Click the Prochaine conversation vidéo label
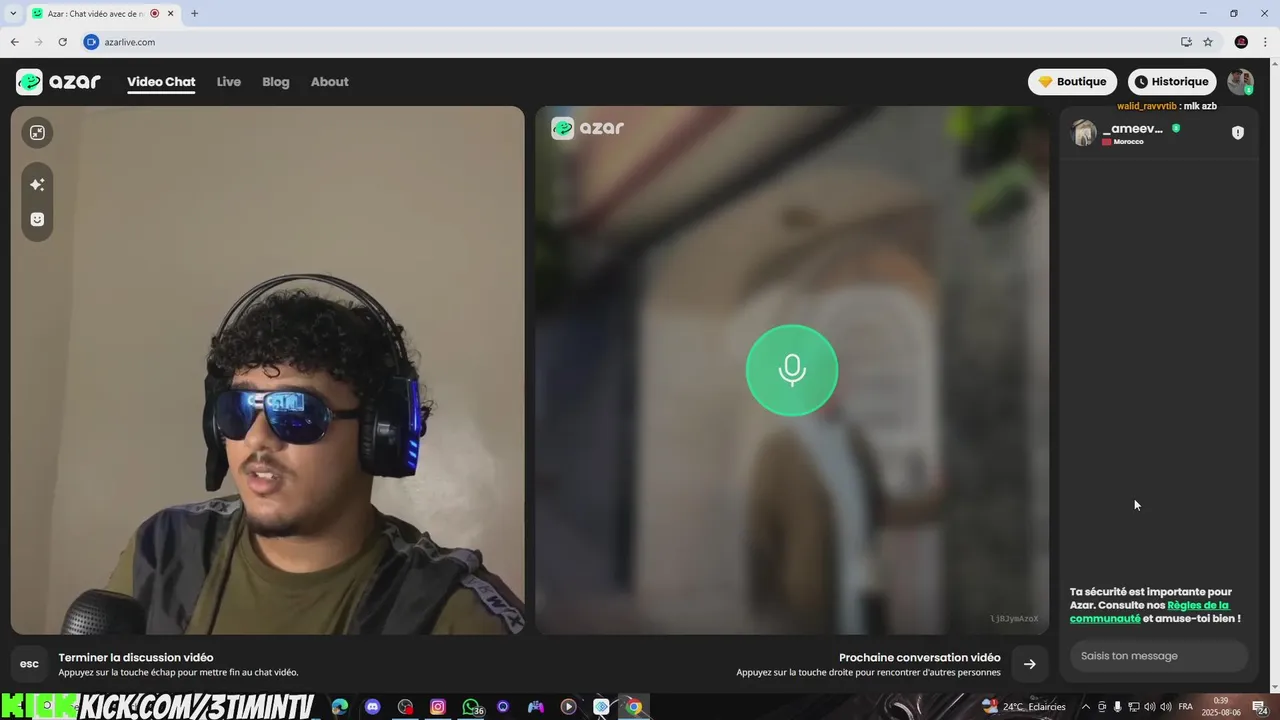Viewport: 1280px width, 720px height. coord(920,658)
